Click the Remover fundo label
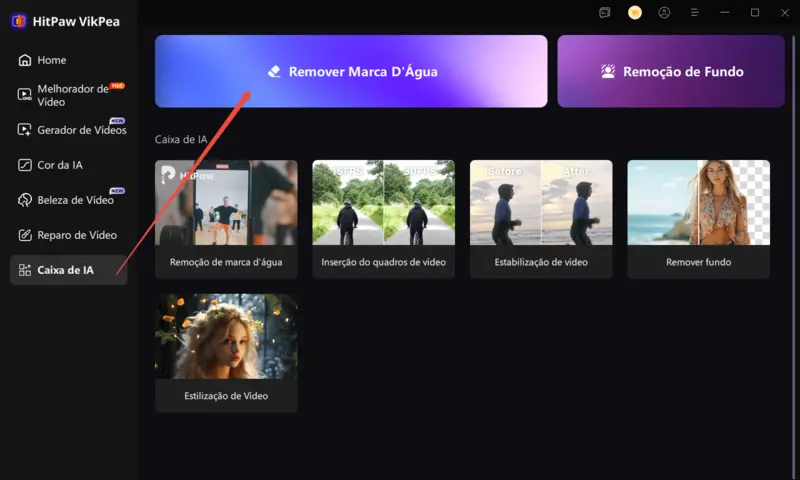This screenshot has width=800, height=480. tap(698, 262)
